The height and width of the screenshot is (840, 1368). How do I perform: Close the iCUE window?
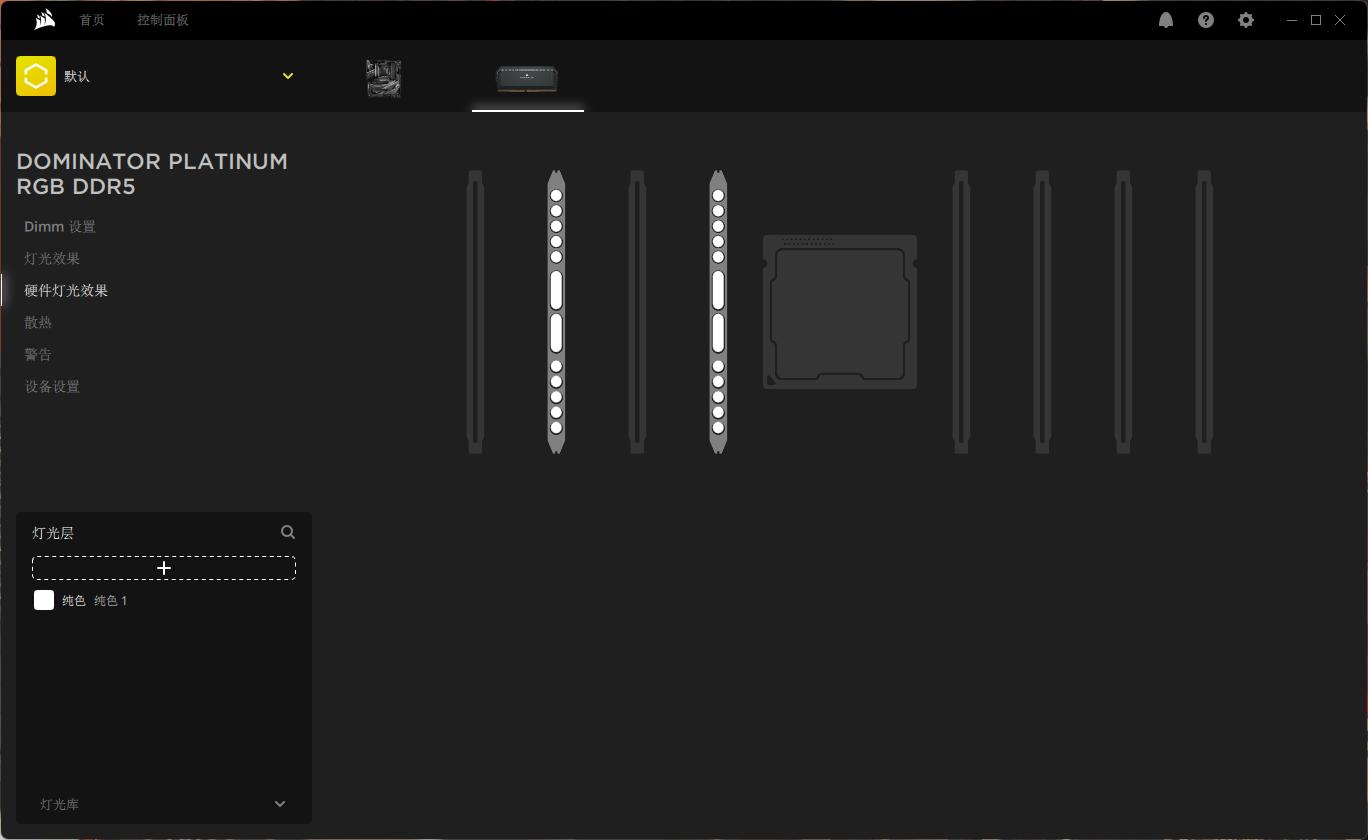pos(1340,20)
